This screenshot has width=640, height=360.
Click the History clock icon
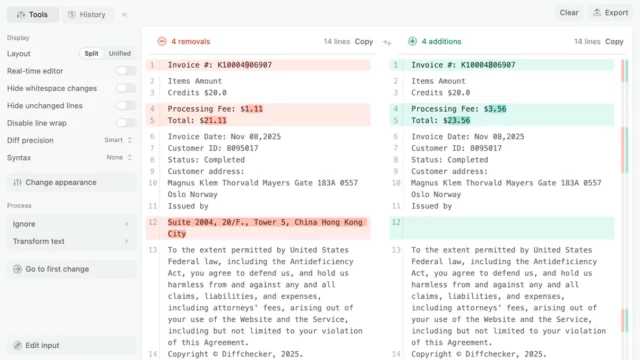(72, 15)
